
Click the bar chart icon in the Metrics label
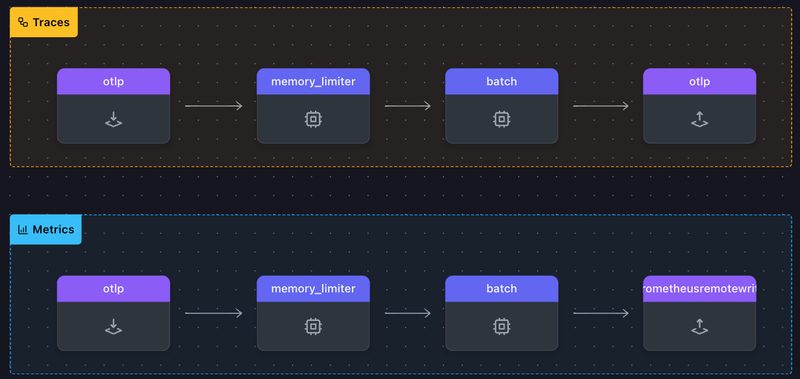pyautogui.click(x=22, y=230)
